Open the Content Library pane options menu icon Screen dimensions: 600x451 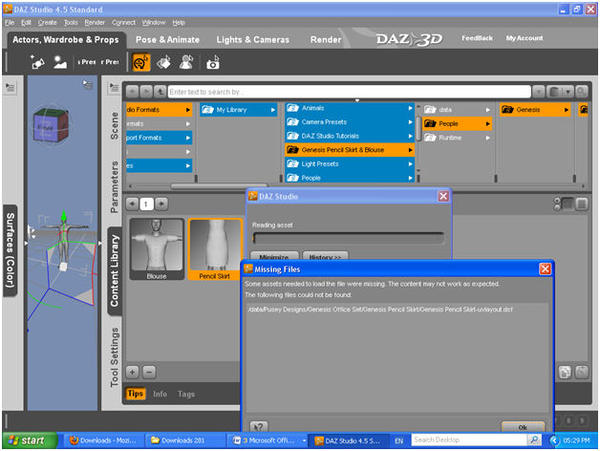tap(114, 88)
